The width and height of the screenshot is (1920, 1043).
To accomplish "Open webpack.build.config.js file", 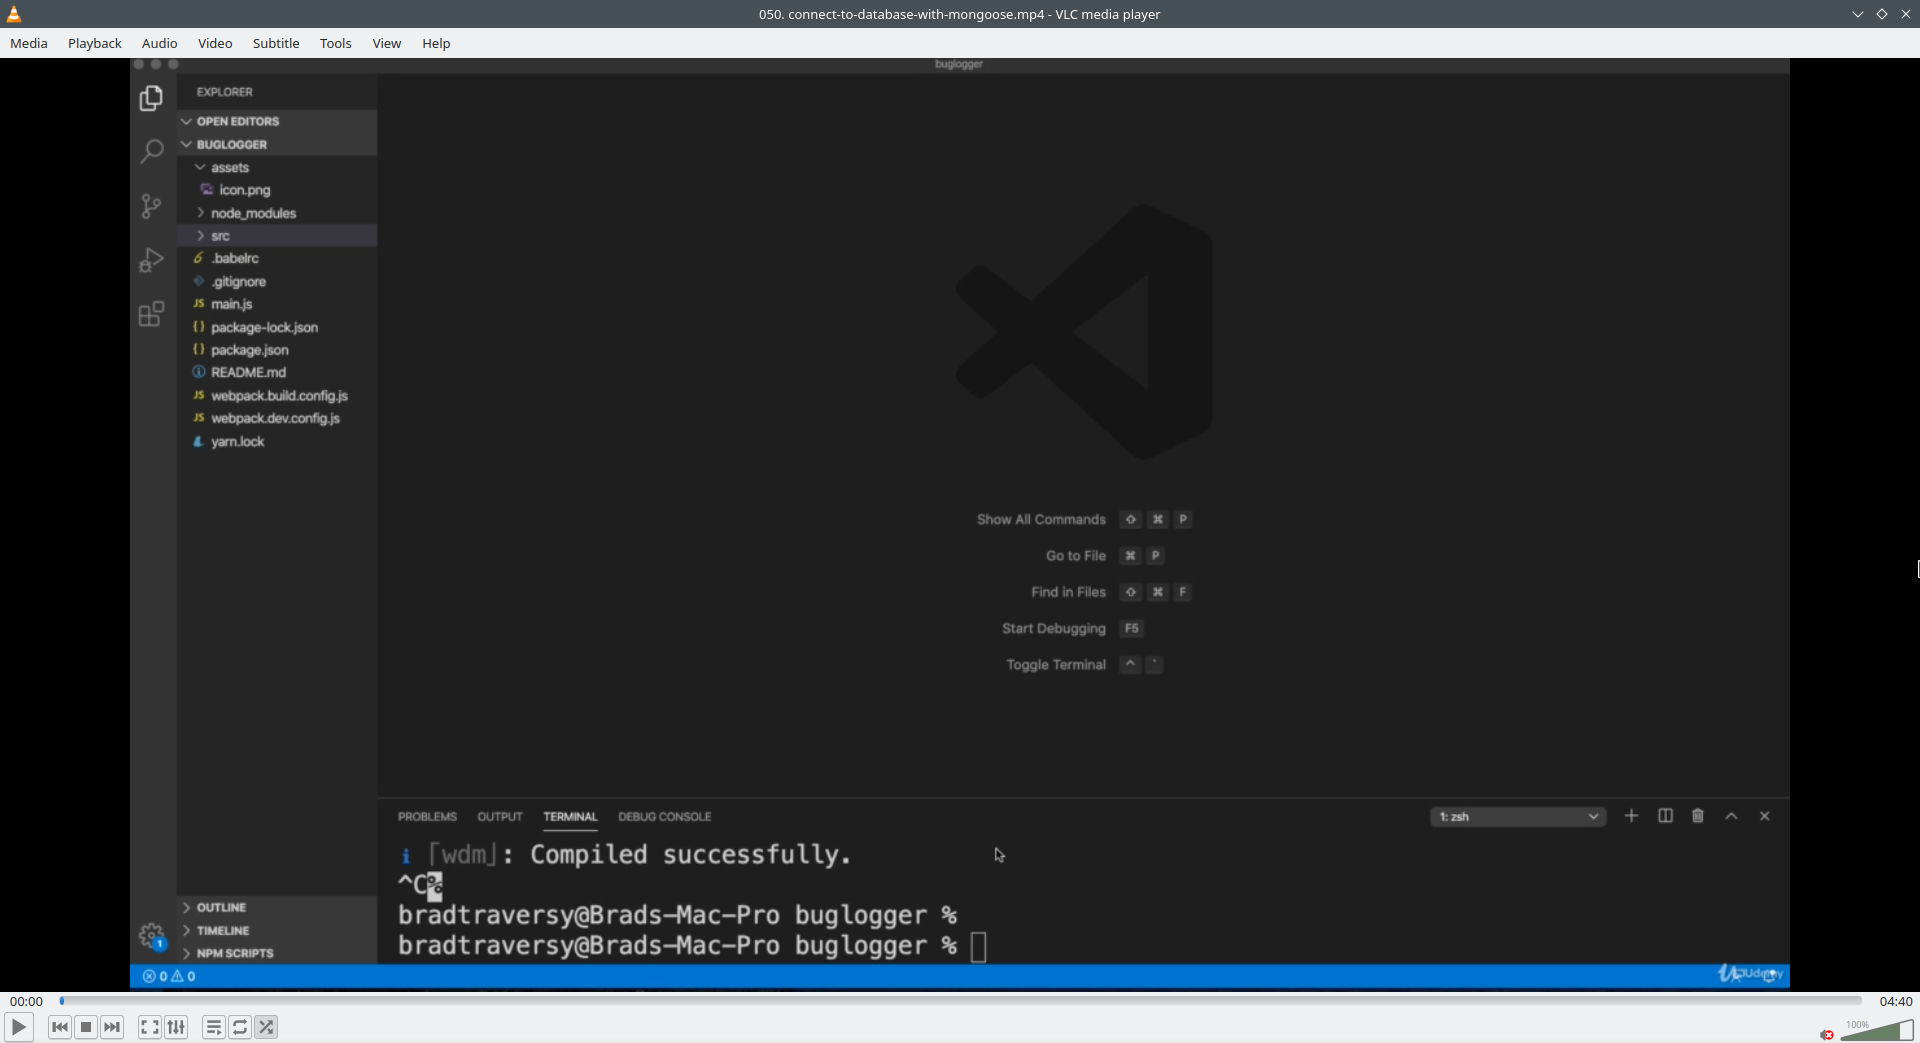I will coord(277,396).
